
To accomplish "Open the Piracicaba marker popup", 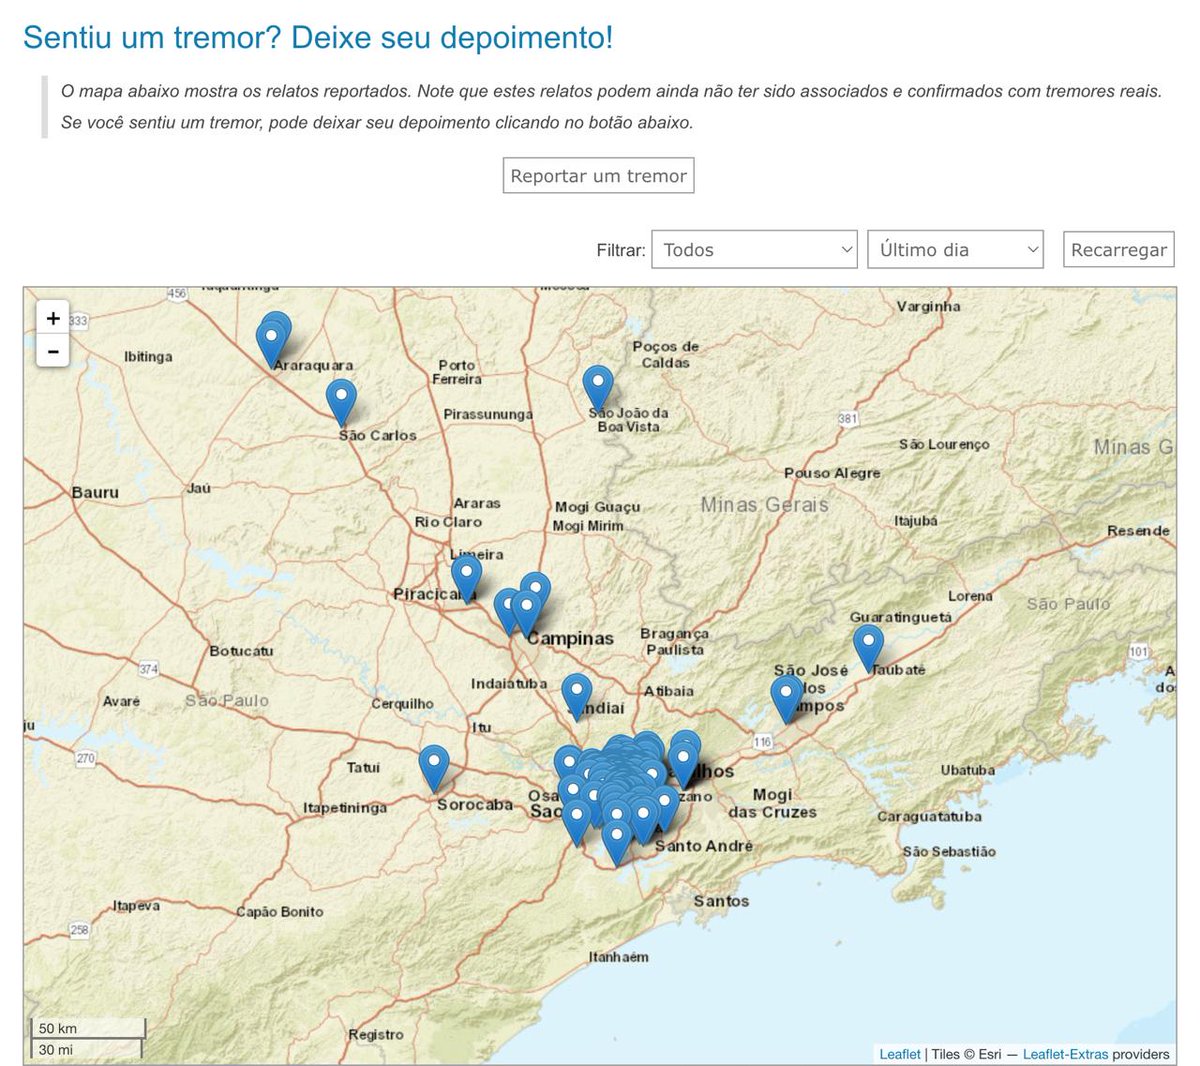I will (465, 570).
